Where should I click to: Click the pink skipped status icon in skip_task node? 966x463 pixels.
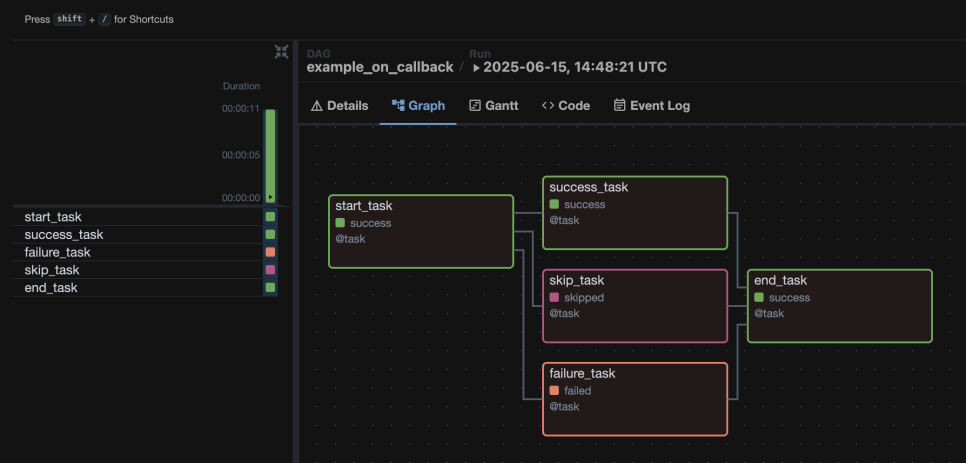click(x=554, y=297)
